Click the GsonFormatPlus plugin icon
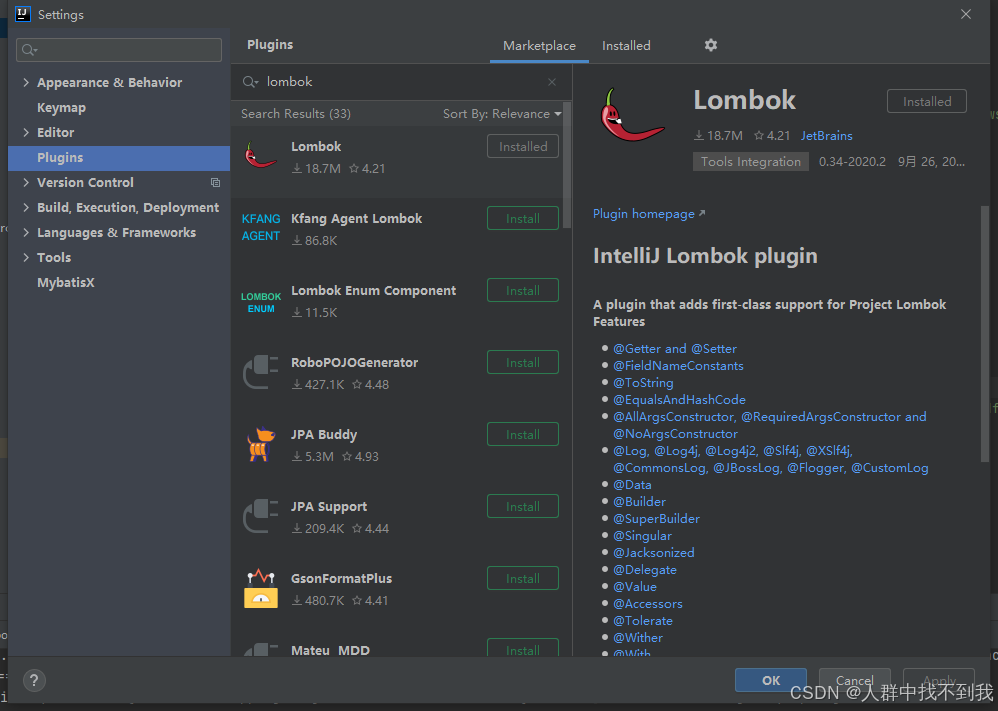The height and width of the screenshot is (711, 998). click(x=261, y=589)
